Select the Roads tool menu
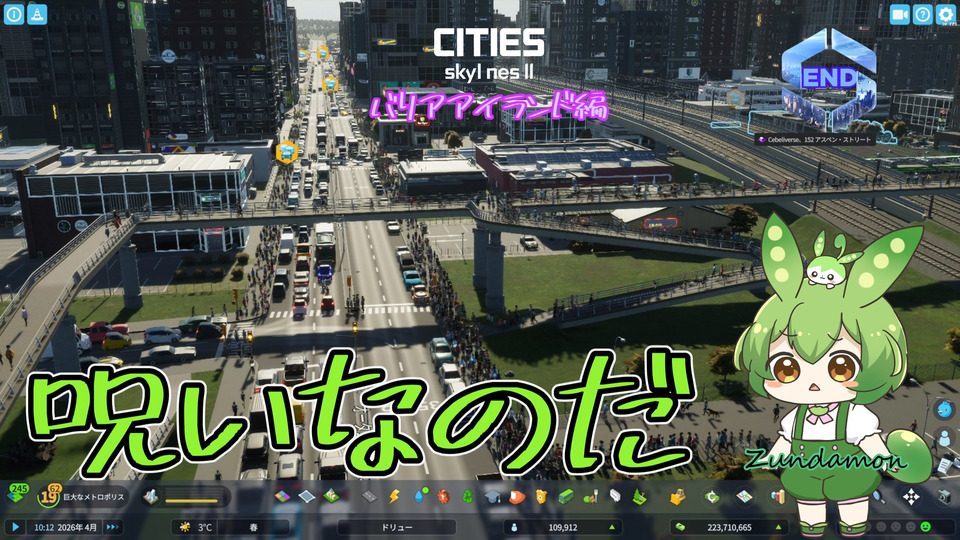This screenshot has height=540, width=960. coord(369,497)
